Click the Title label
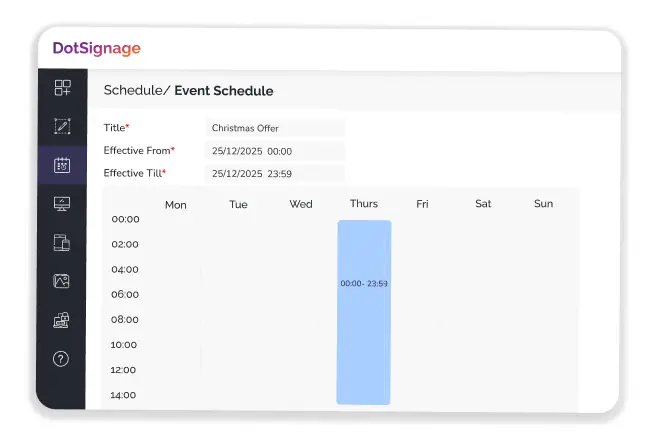The height and width of the screenshot is (439, 657). (116, 128)
